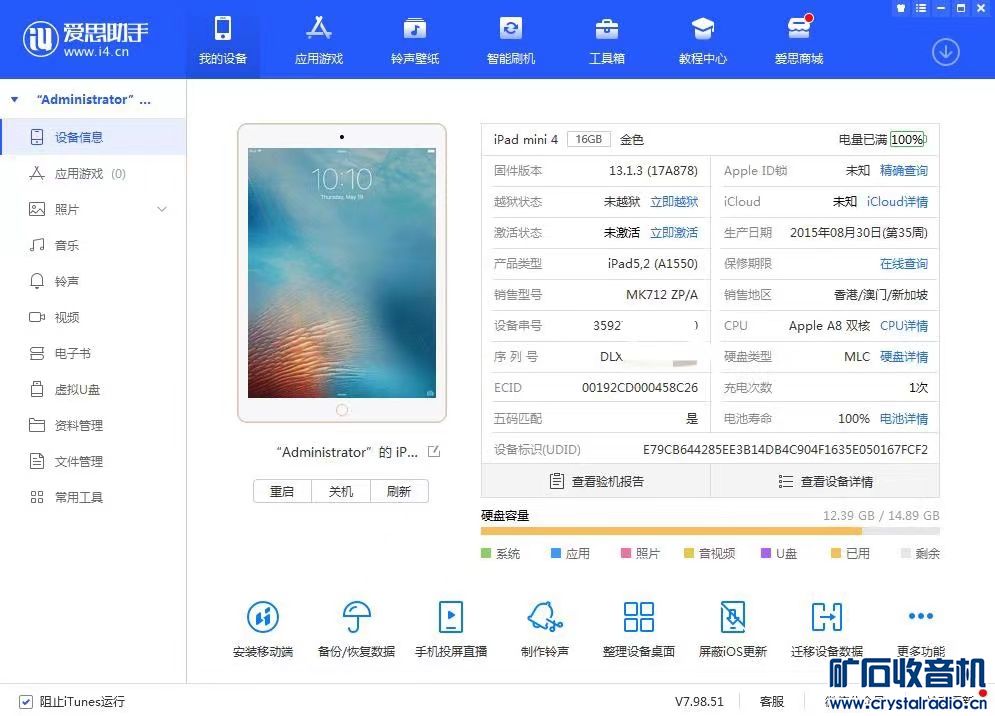Open 教程中心 tab
The image size is (995, 716).
(x=702, y=39)
